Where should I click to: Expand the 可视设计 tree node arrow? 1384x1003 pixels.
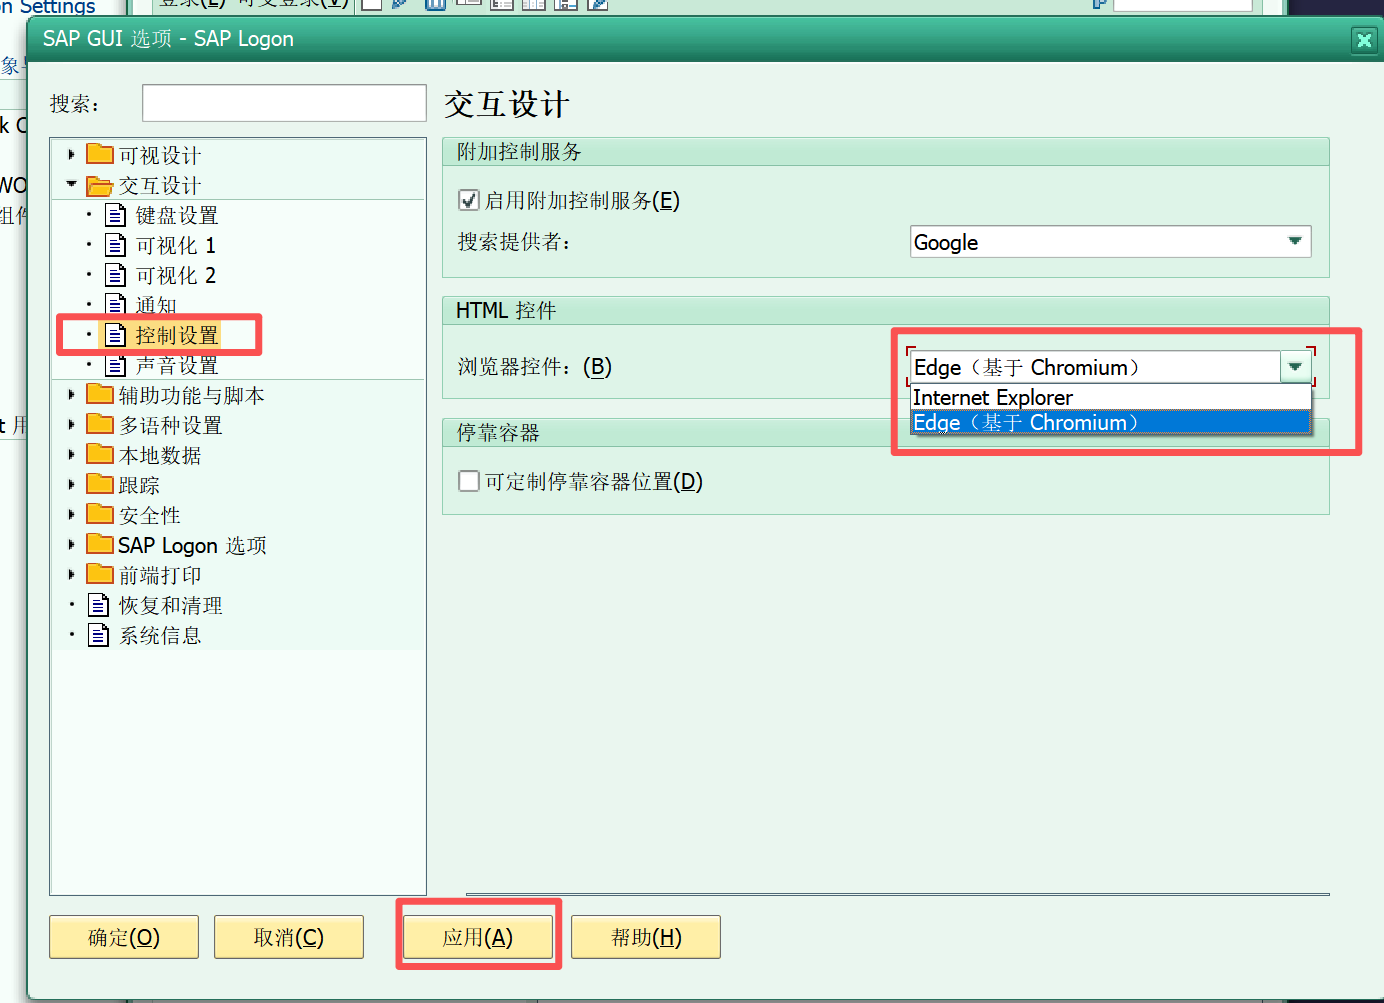click(71, 154)
